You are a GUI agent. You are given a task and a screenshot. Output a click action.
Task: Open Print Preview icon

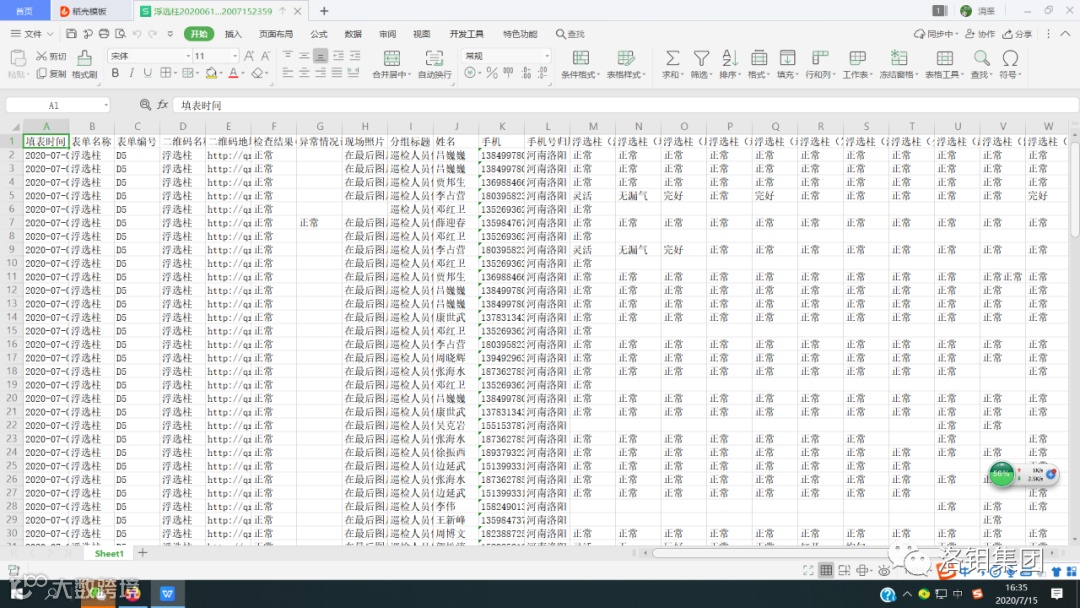point(121,34)
